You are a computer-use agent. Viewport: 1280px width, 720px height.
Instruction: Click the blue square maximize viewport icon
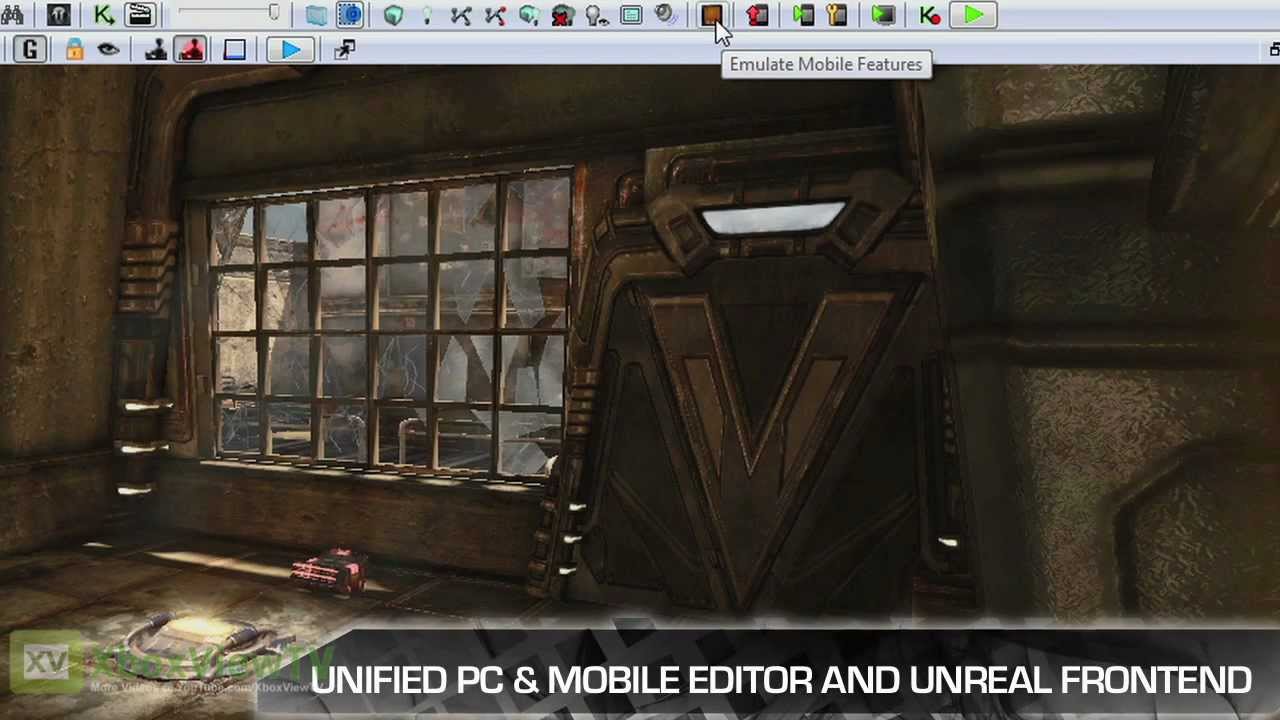[234, 49]
